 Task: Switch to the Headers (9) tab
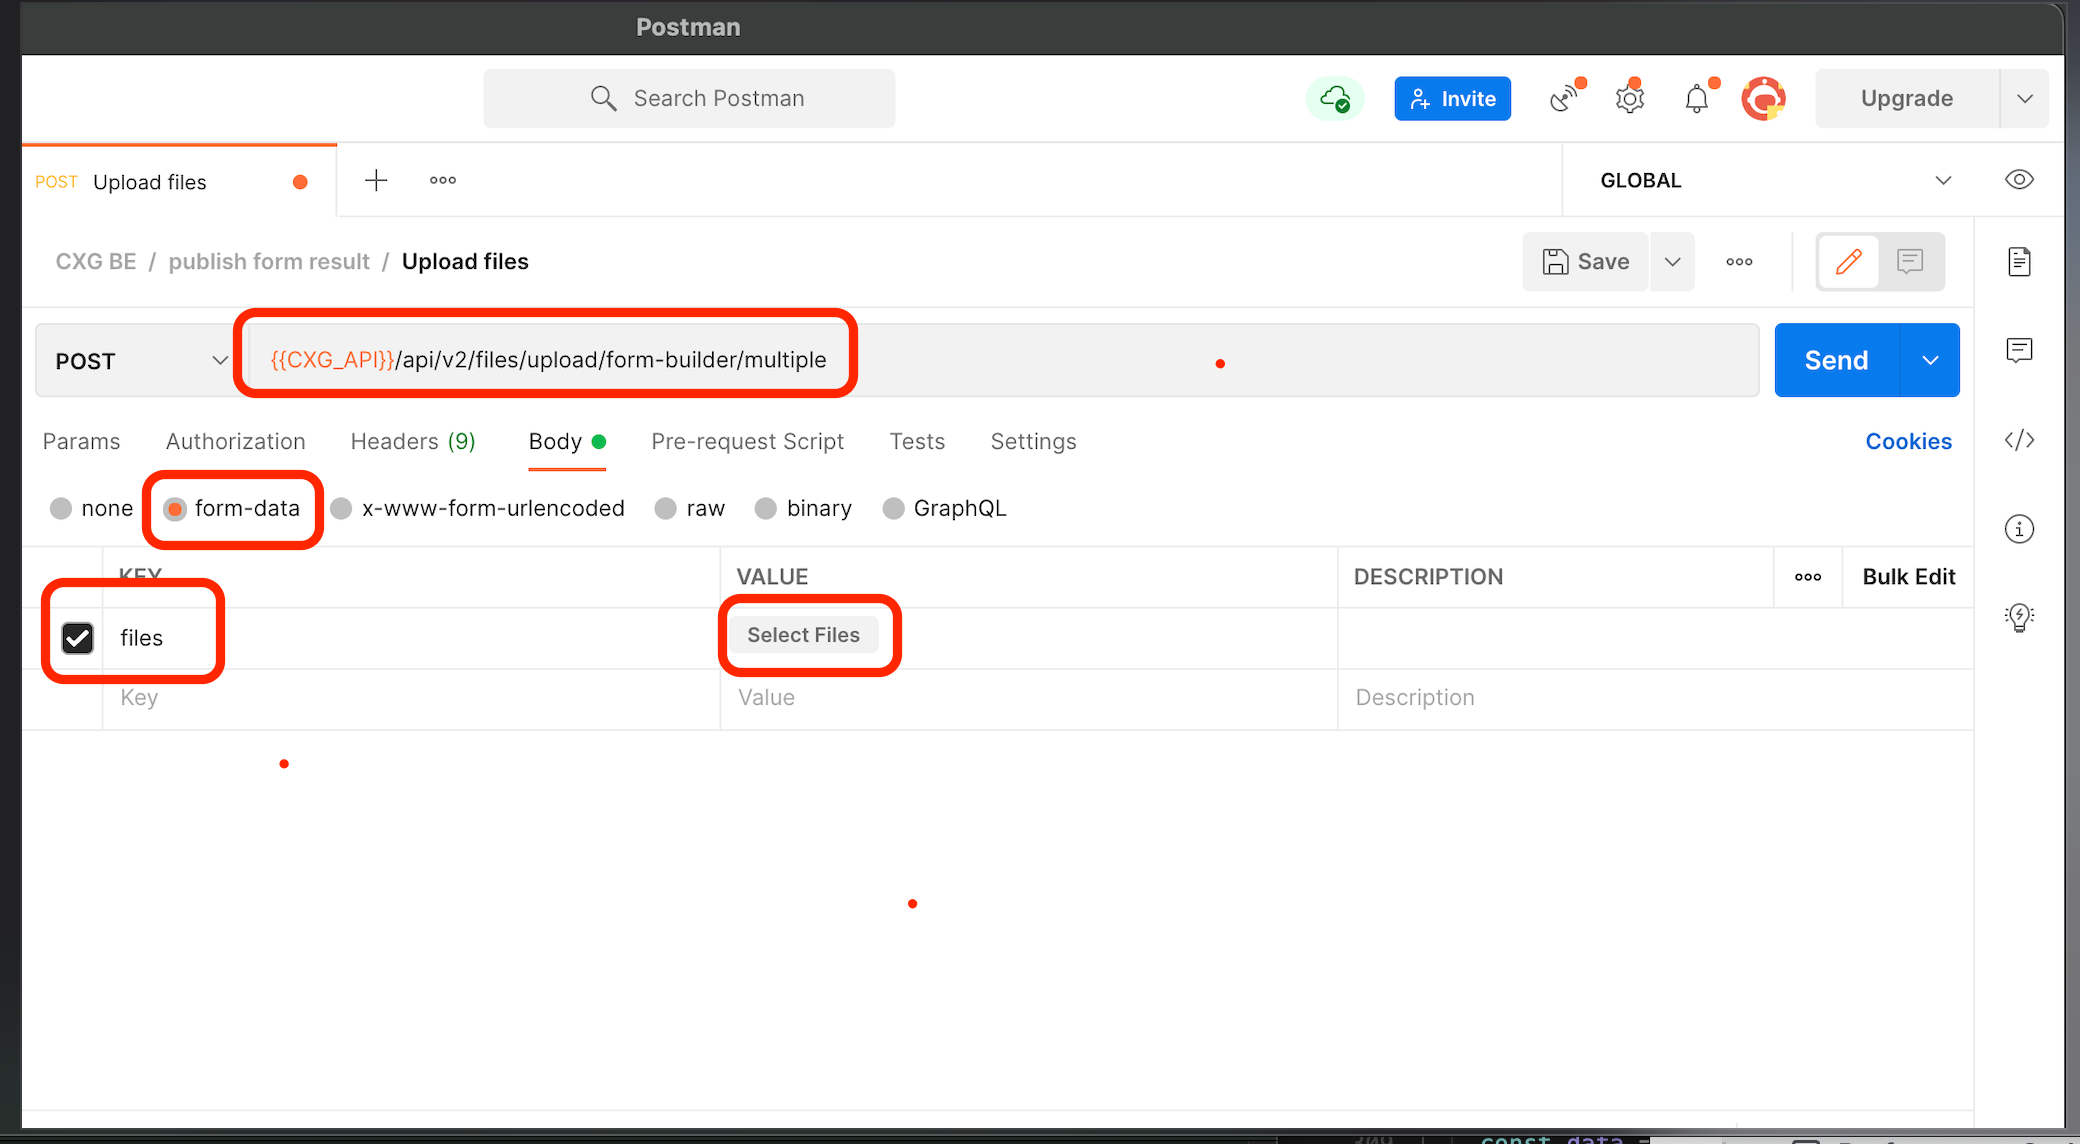coord(413,442)
